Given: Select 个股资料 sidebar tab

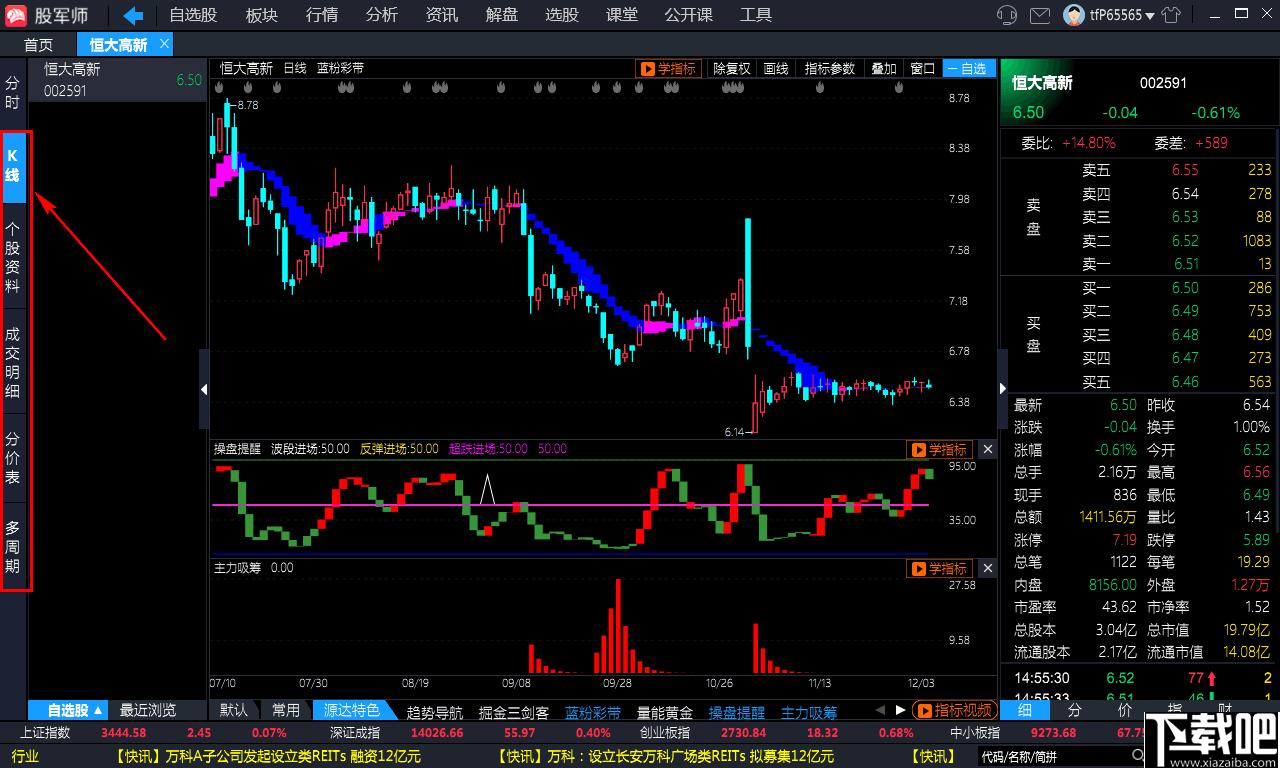Looking at the screenshot, I should pyautogui.click(x=13, y=258).
